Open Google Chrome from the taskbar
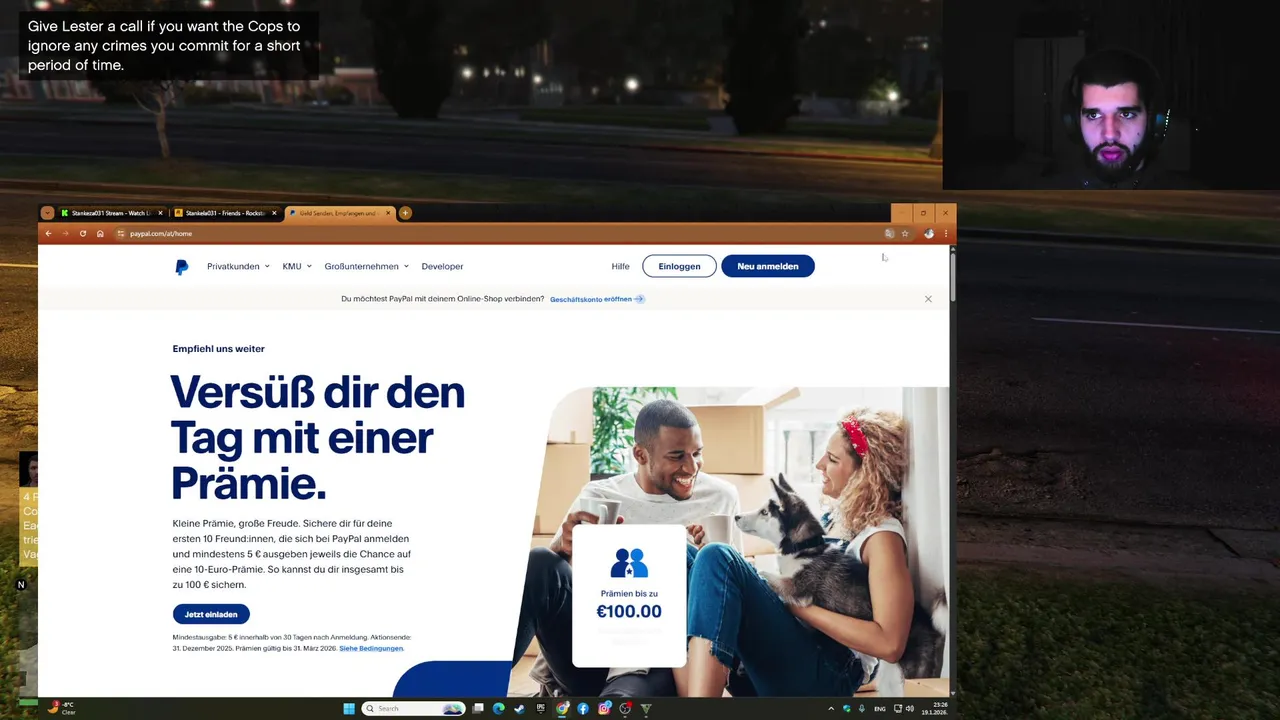The width and height of the screenshot is (1280, 720). tap(562, 709)
